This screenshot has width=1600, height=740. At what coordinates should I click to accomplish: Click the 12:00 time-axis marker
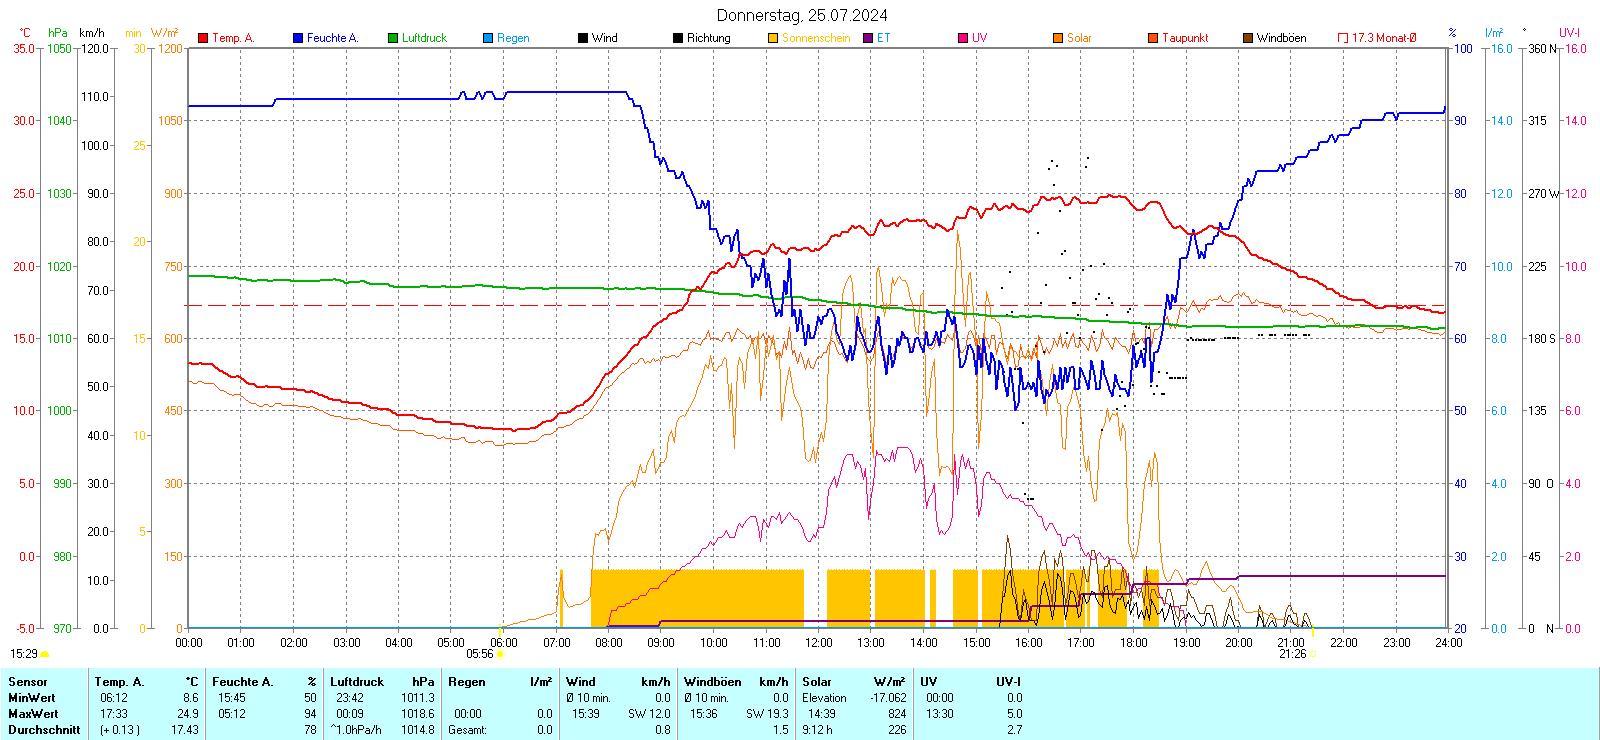click(x=818, y=643)
